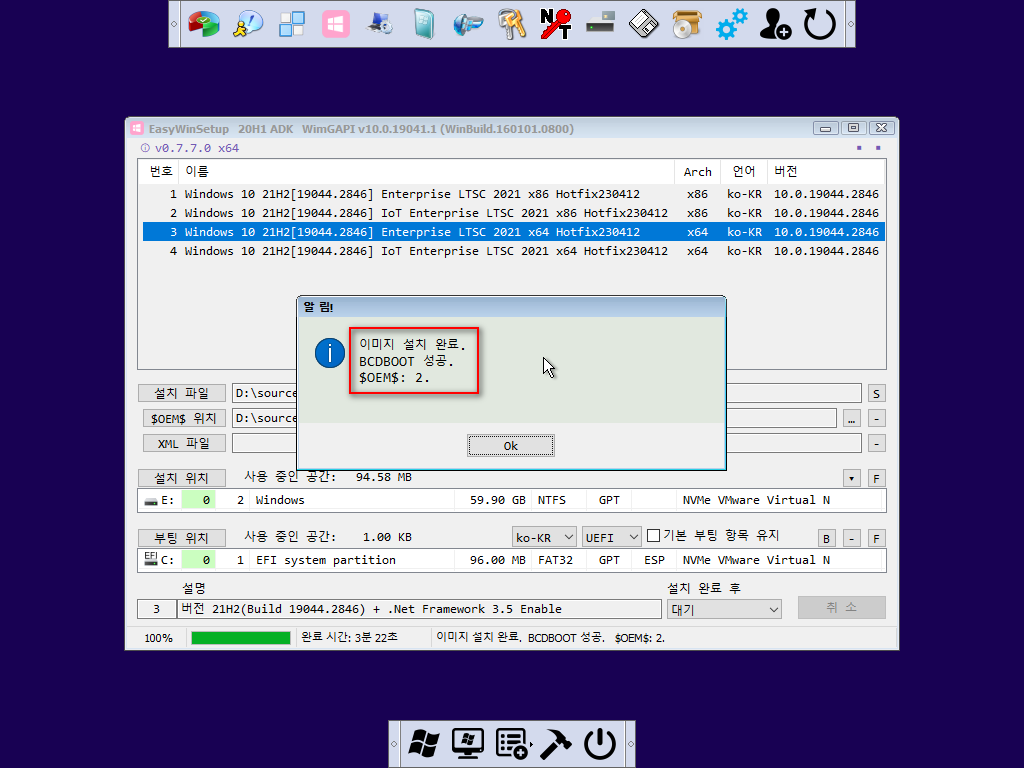1024x768 pixels.
Task: Select row 2 IoT Enterprise LTSC 2021 x86
Action: [x=514, y=213]
